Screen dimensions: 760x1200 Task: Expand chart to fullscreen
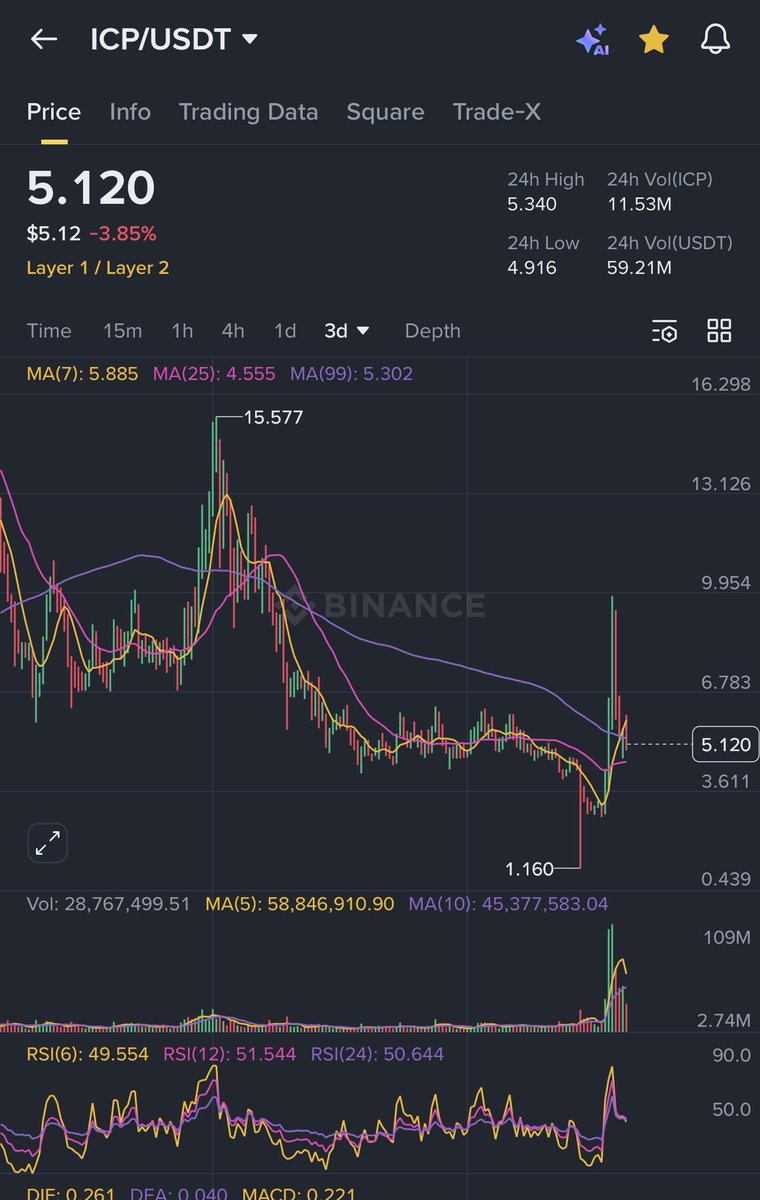click(47, 844)
